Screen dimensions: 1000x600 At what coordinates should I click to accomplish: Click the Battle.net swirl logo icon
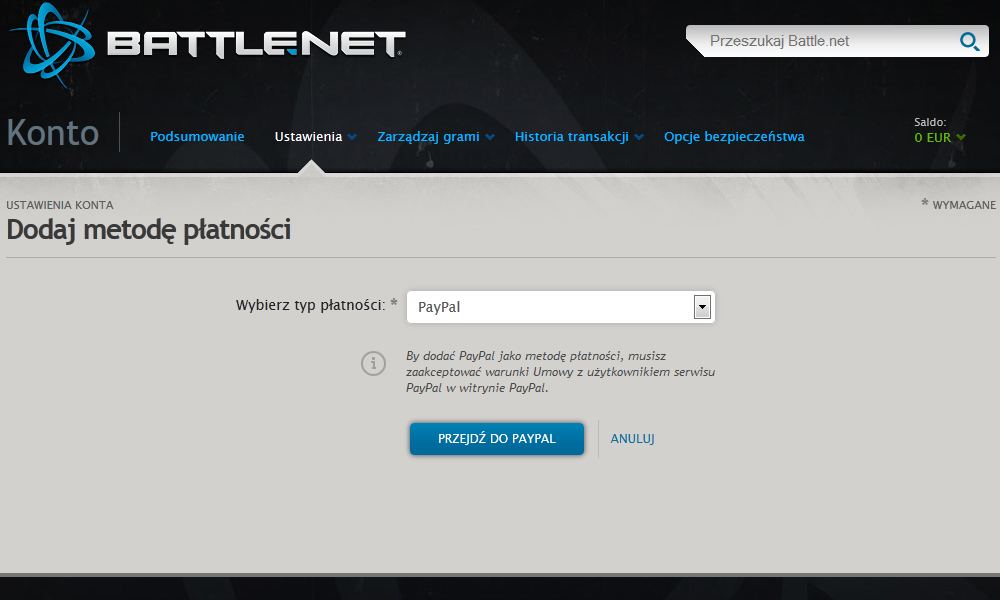pos(50,40)
